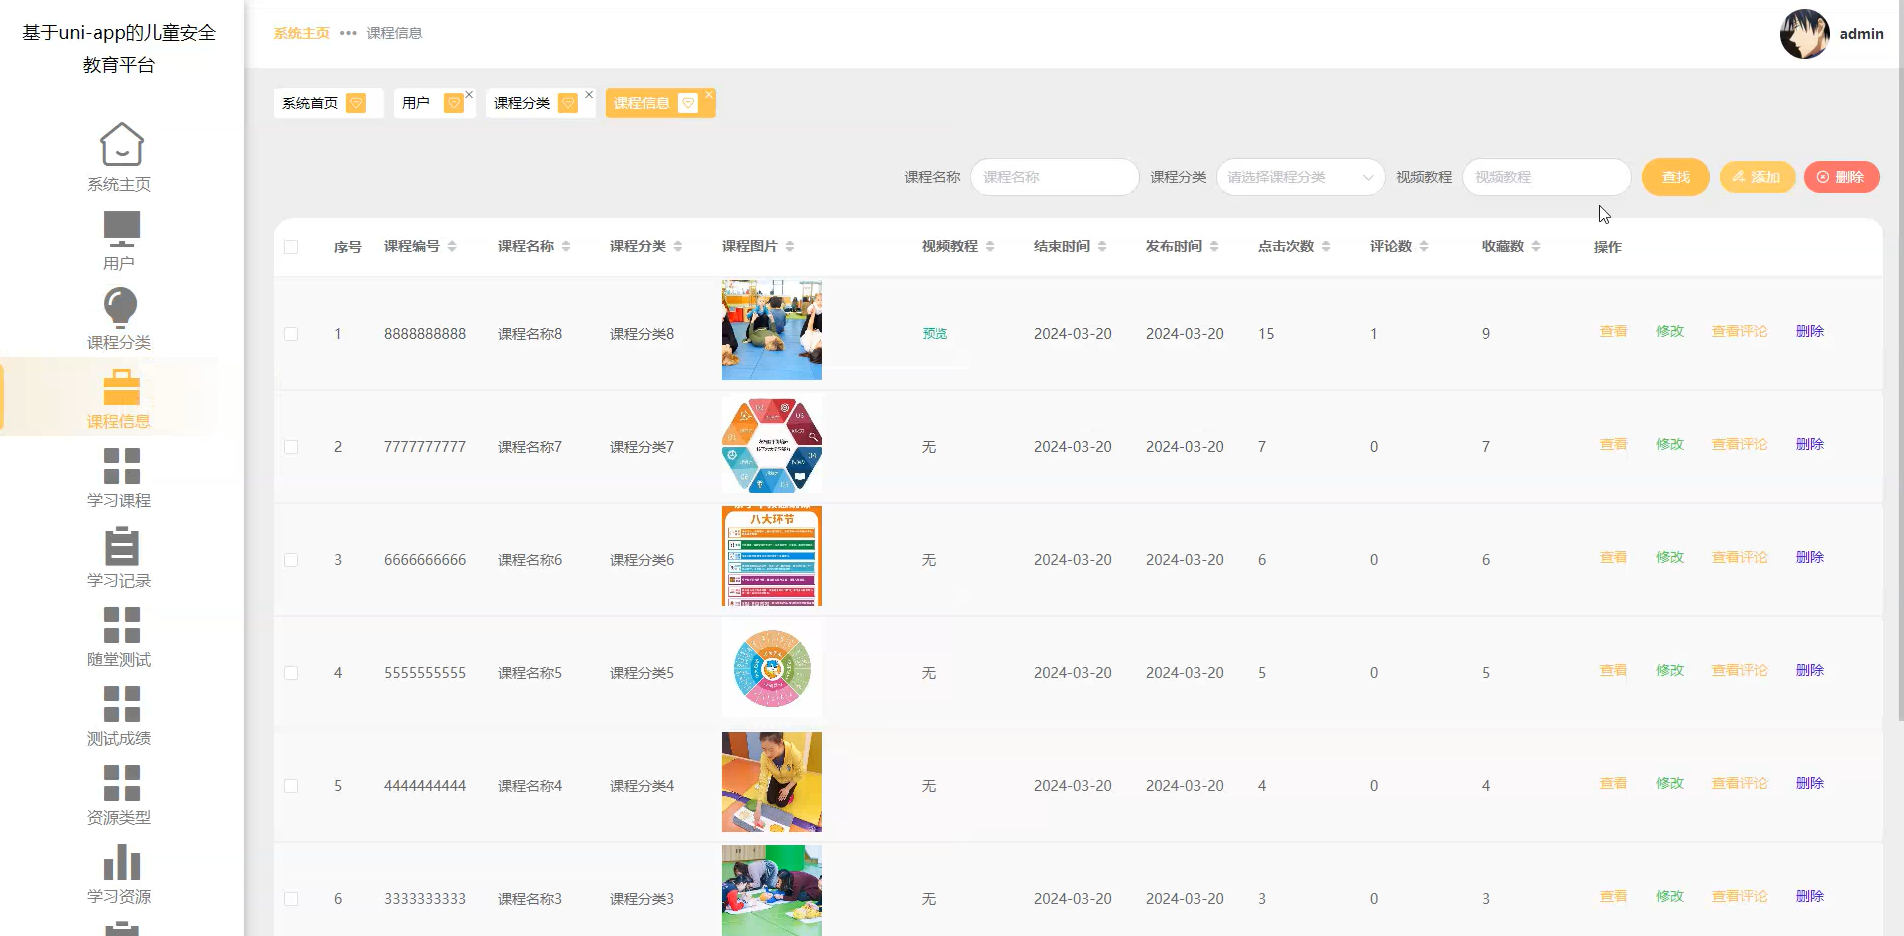Open 用户 monitor icon in sidebar
This screenshot has width=1904, height=936.
point(121,228)
